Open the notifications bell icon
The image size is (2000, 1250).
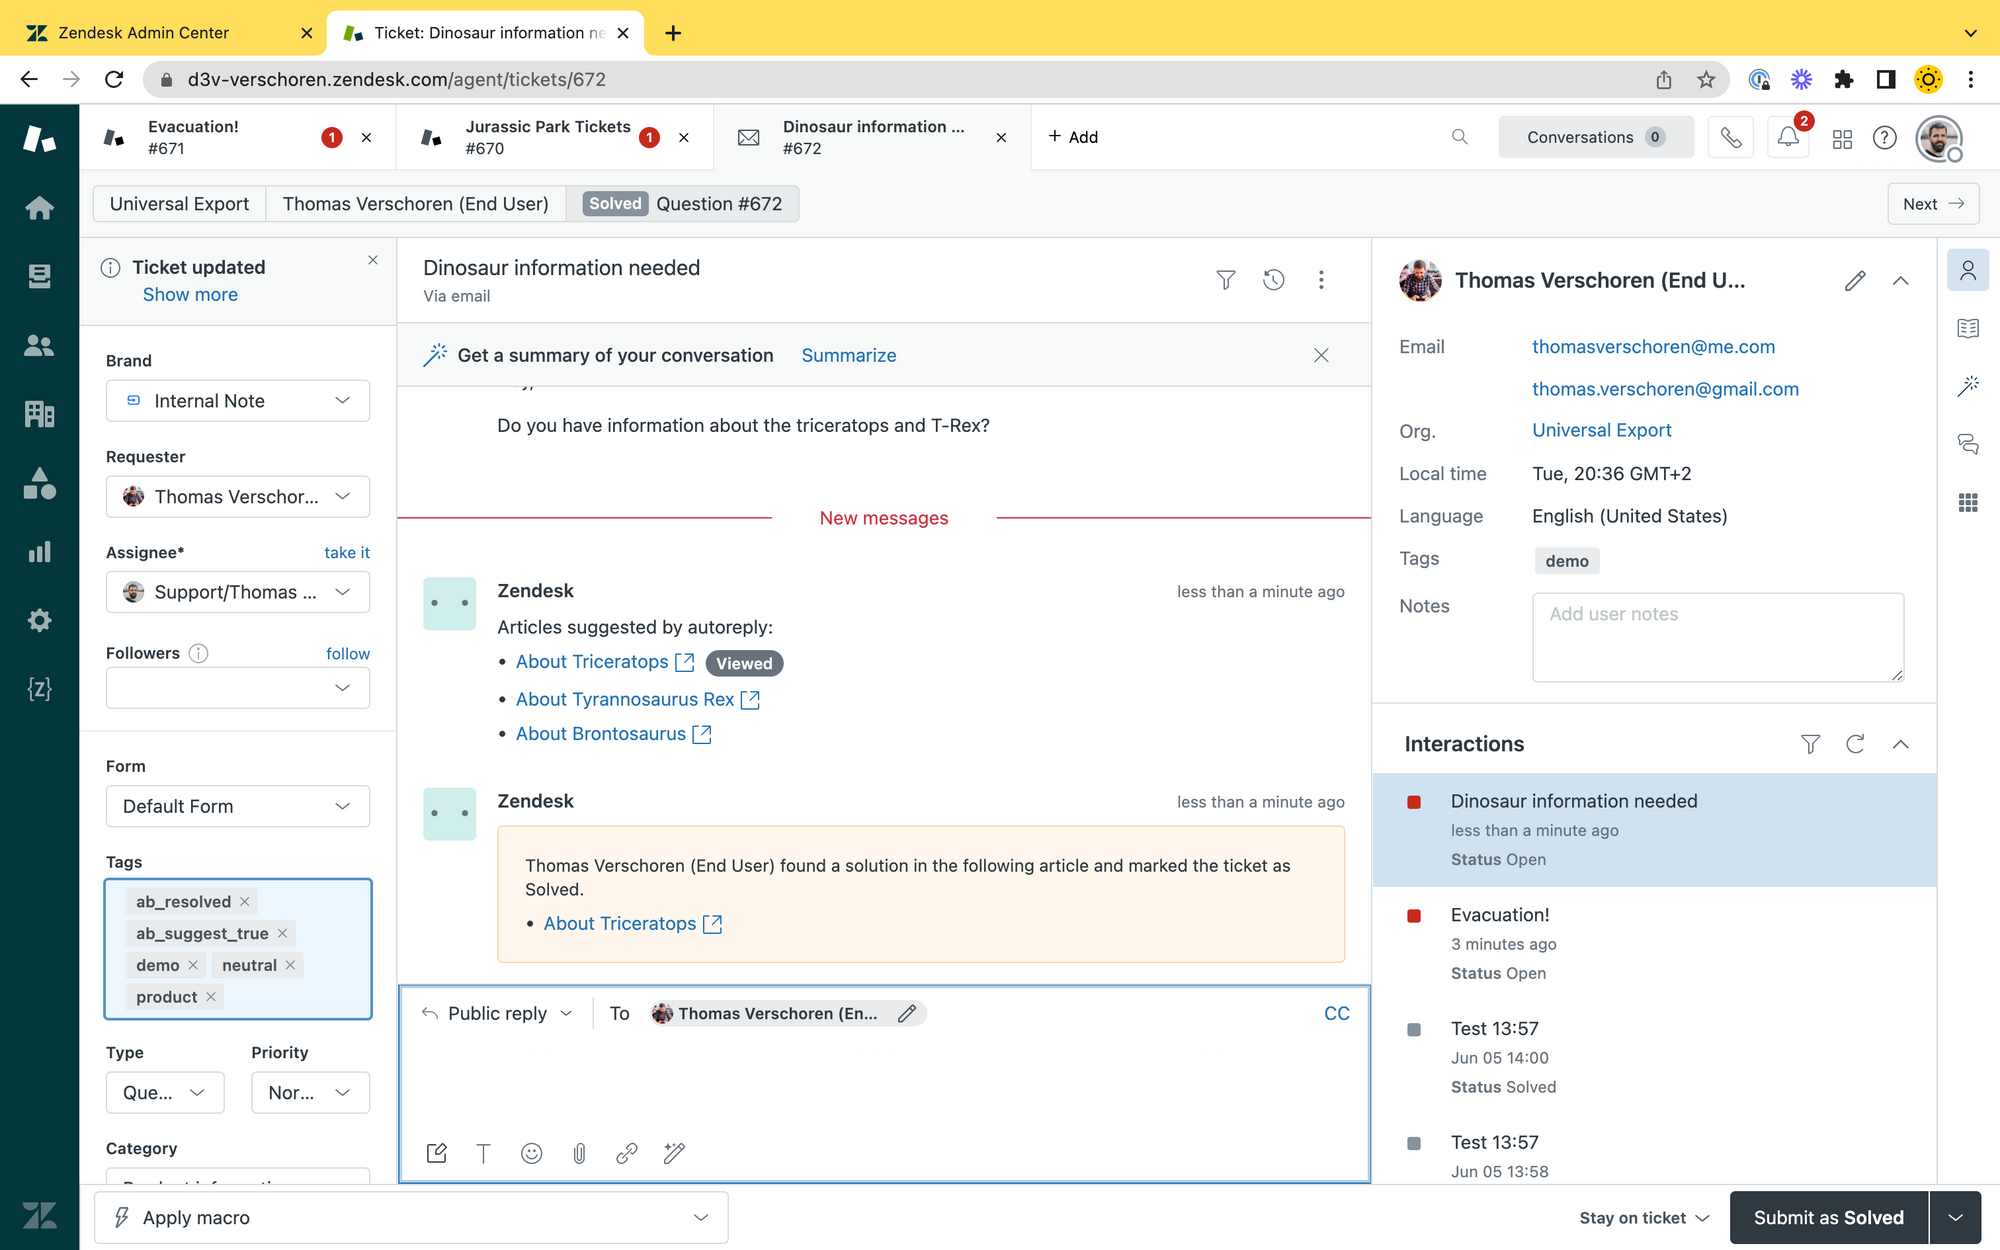click(1788, 137)
